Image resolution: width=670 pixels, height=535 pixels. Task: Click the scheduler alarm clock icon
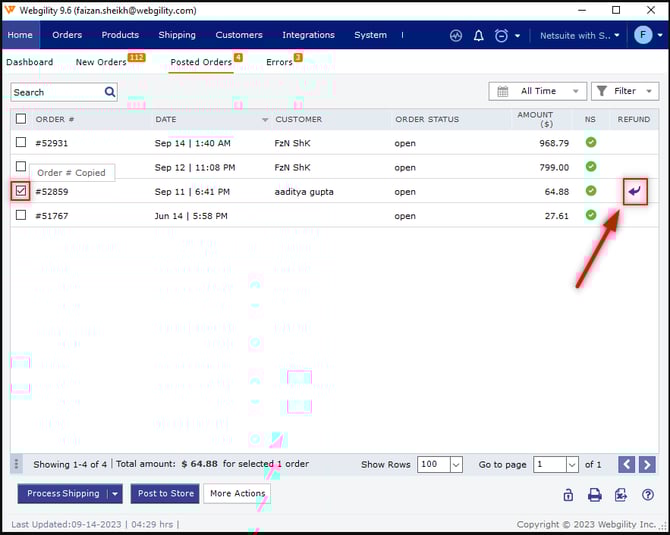[501, 35]
